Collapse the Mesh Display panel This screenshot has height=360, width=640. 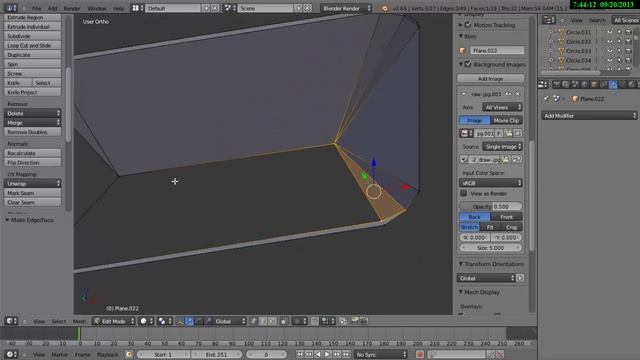479,292
